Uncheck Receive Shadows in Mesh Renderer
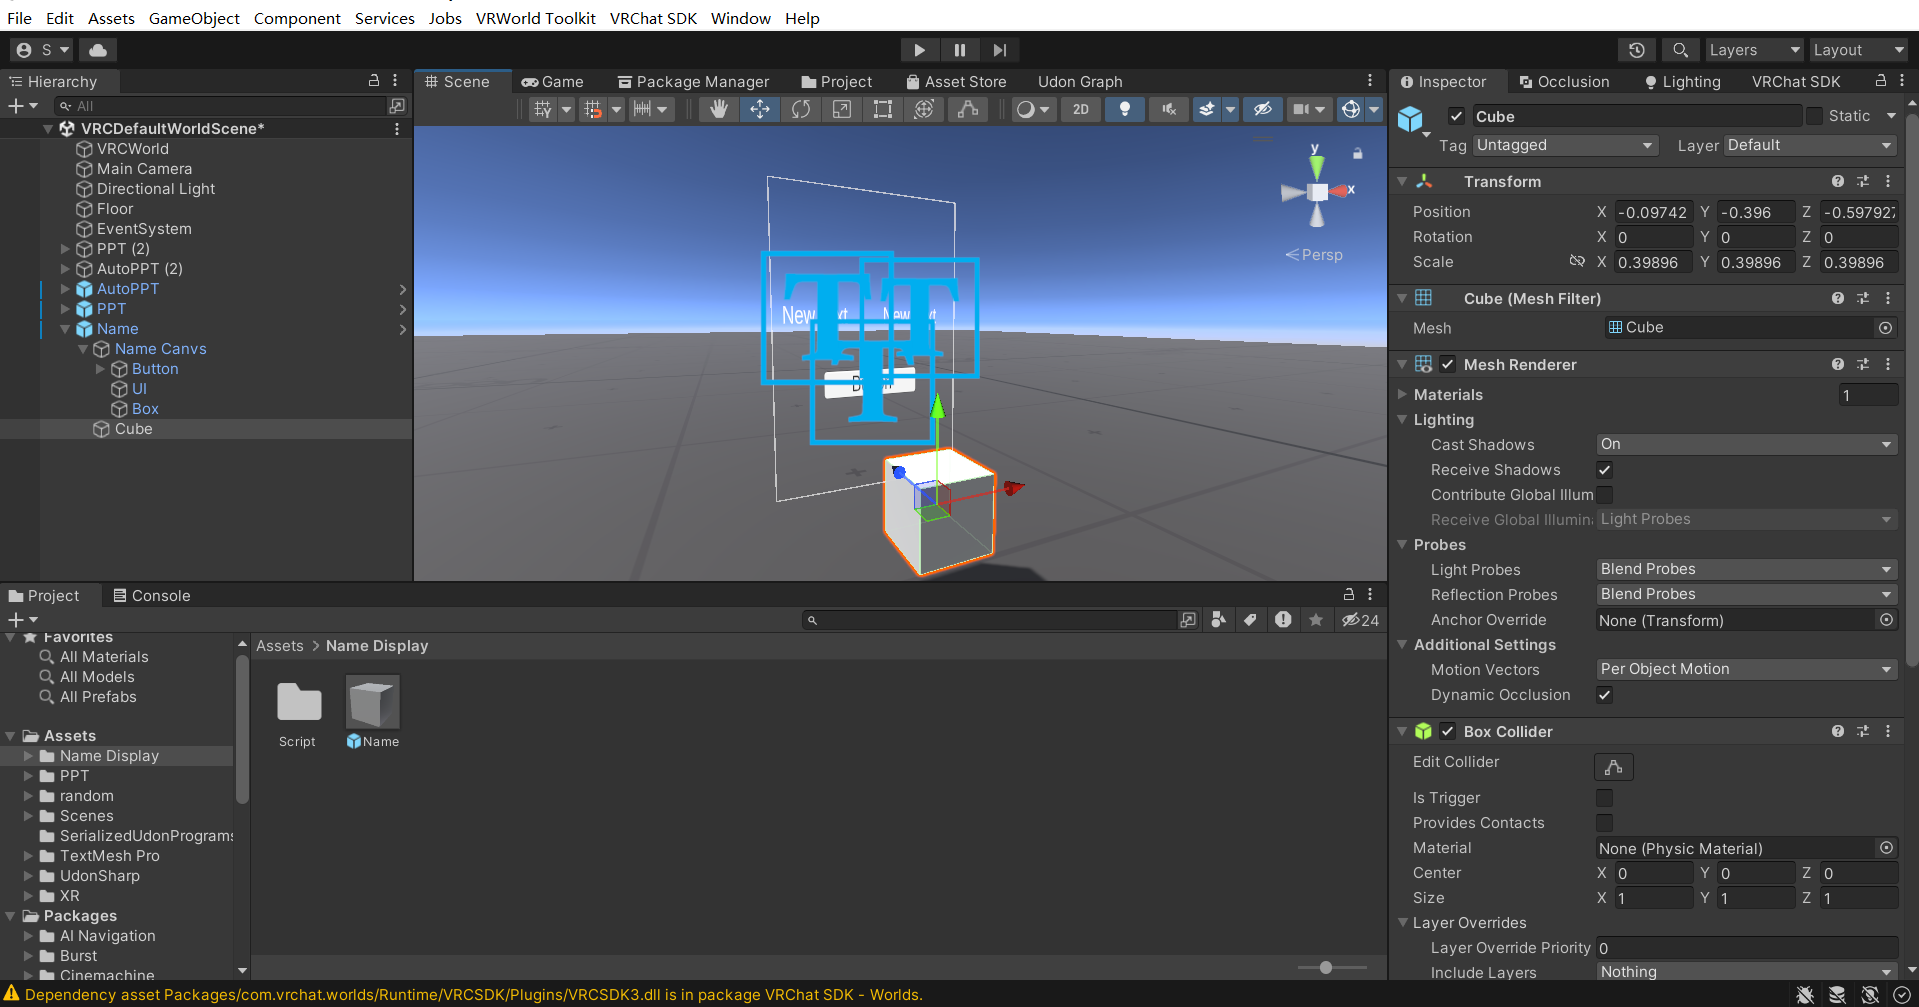The height and width of the screenshot is (1007, 1919). [1604, 469]
